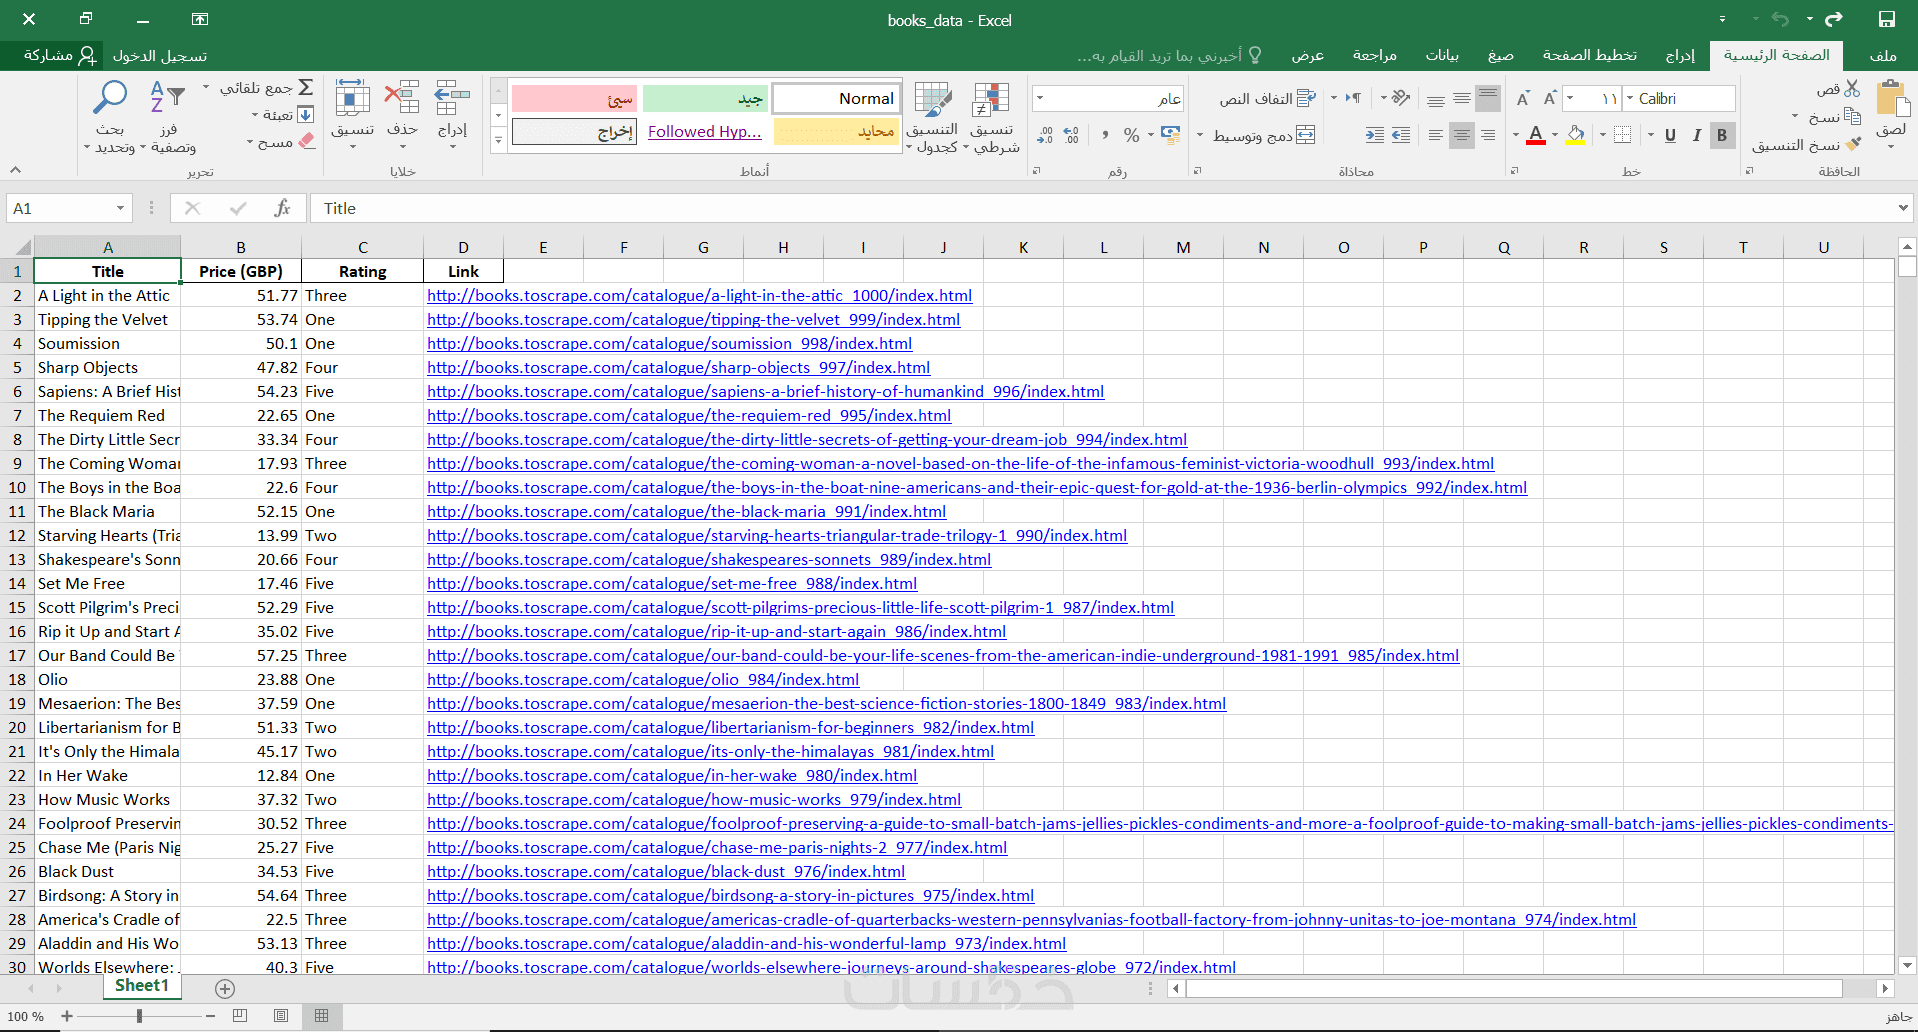Click the Copy (نسخ) icon
Image resolution: width=1918 pixels, height=1032 pixels.
point(1852,116)
